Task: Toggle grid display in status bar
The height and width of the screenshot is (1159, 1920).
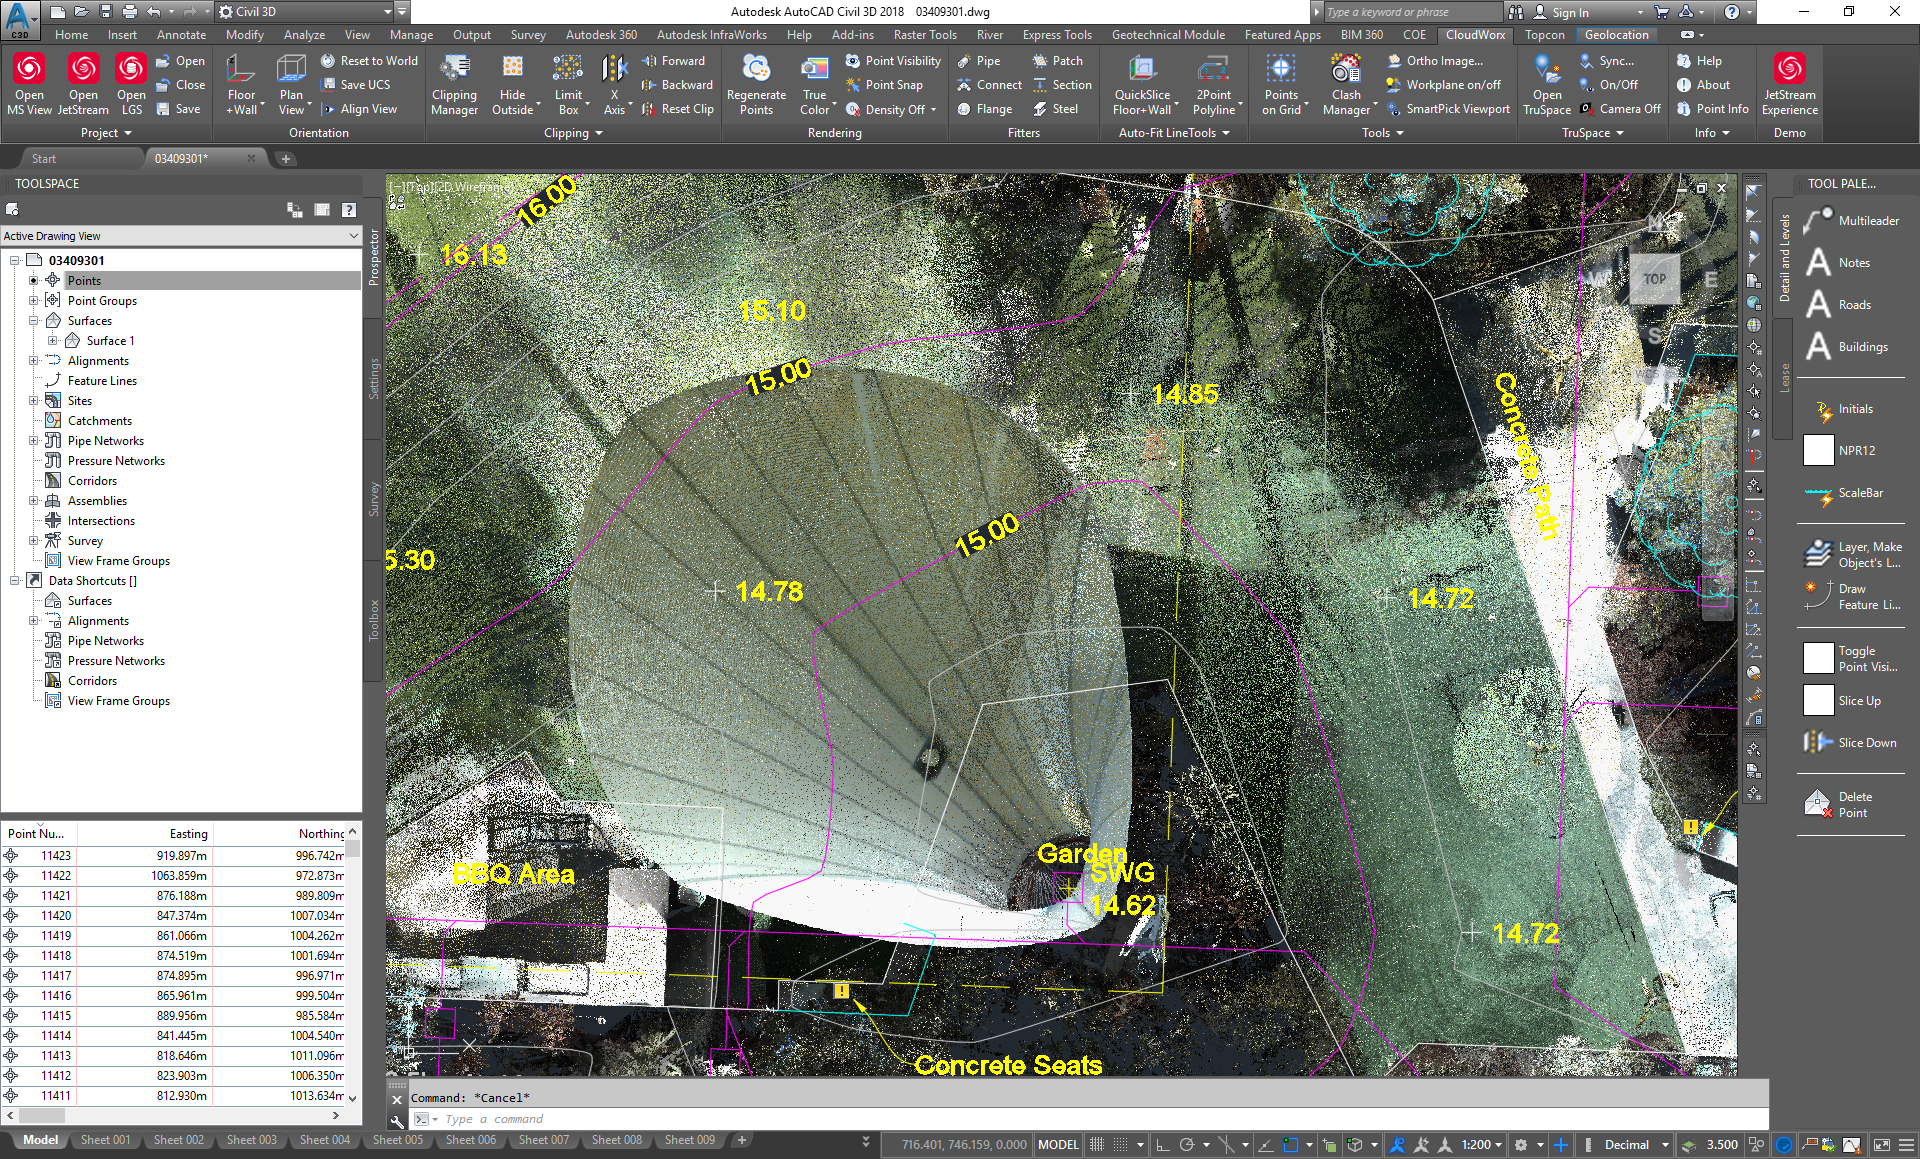Action: tap(1097, 1145)
